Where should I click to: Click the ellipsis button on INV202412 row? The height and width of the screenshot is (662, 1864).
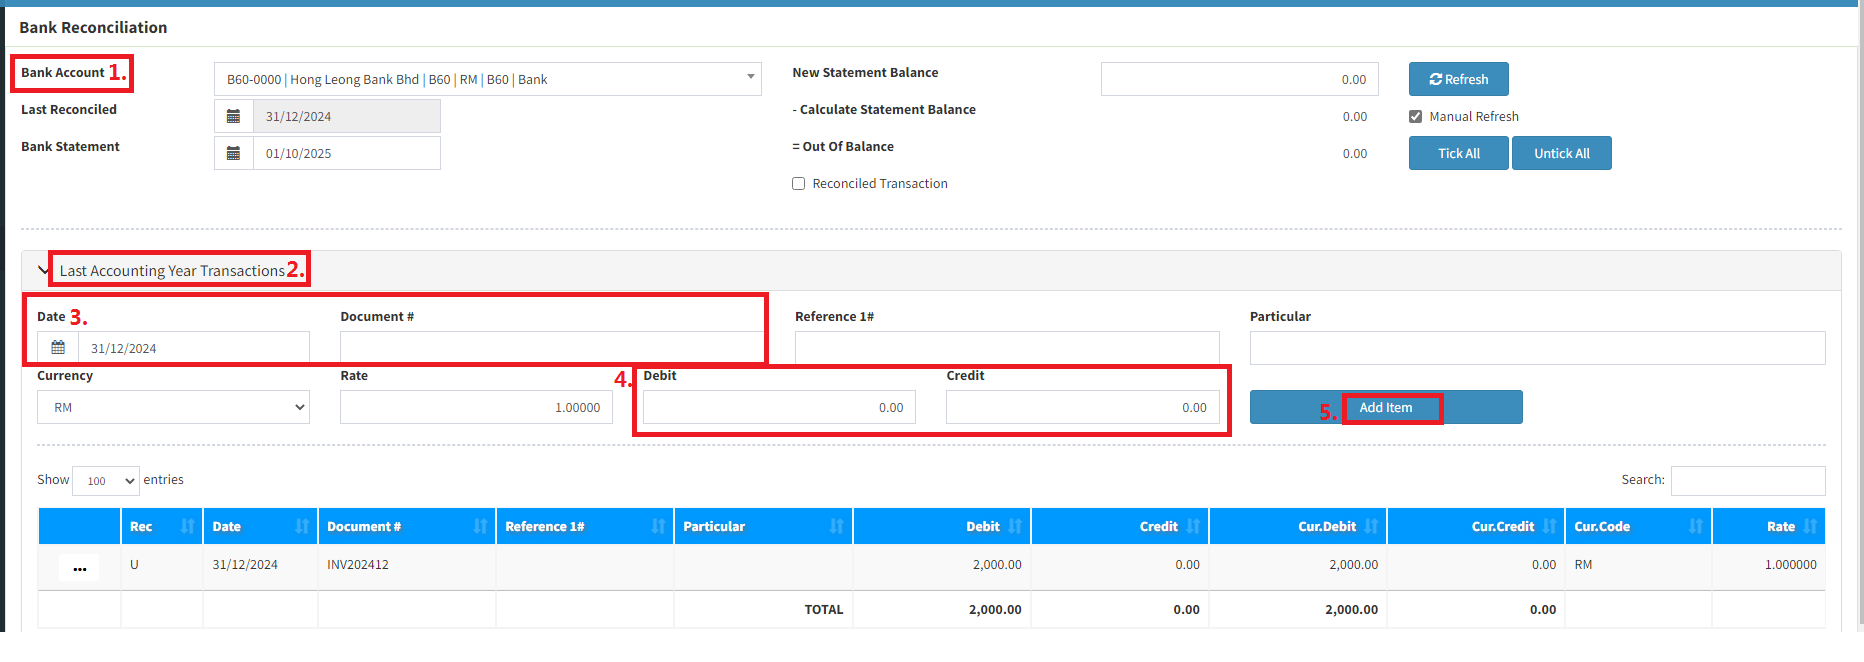coord(79,568)
